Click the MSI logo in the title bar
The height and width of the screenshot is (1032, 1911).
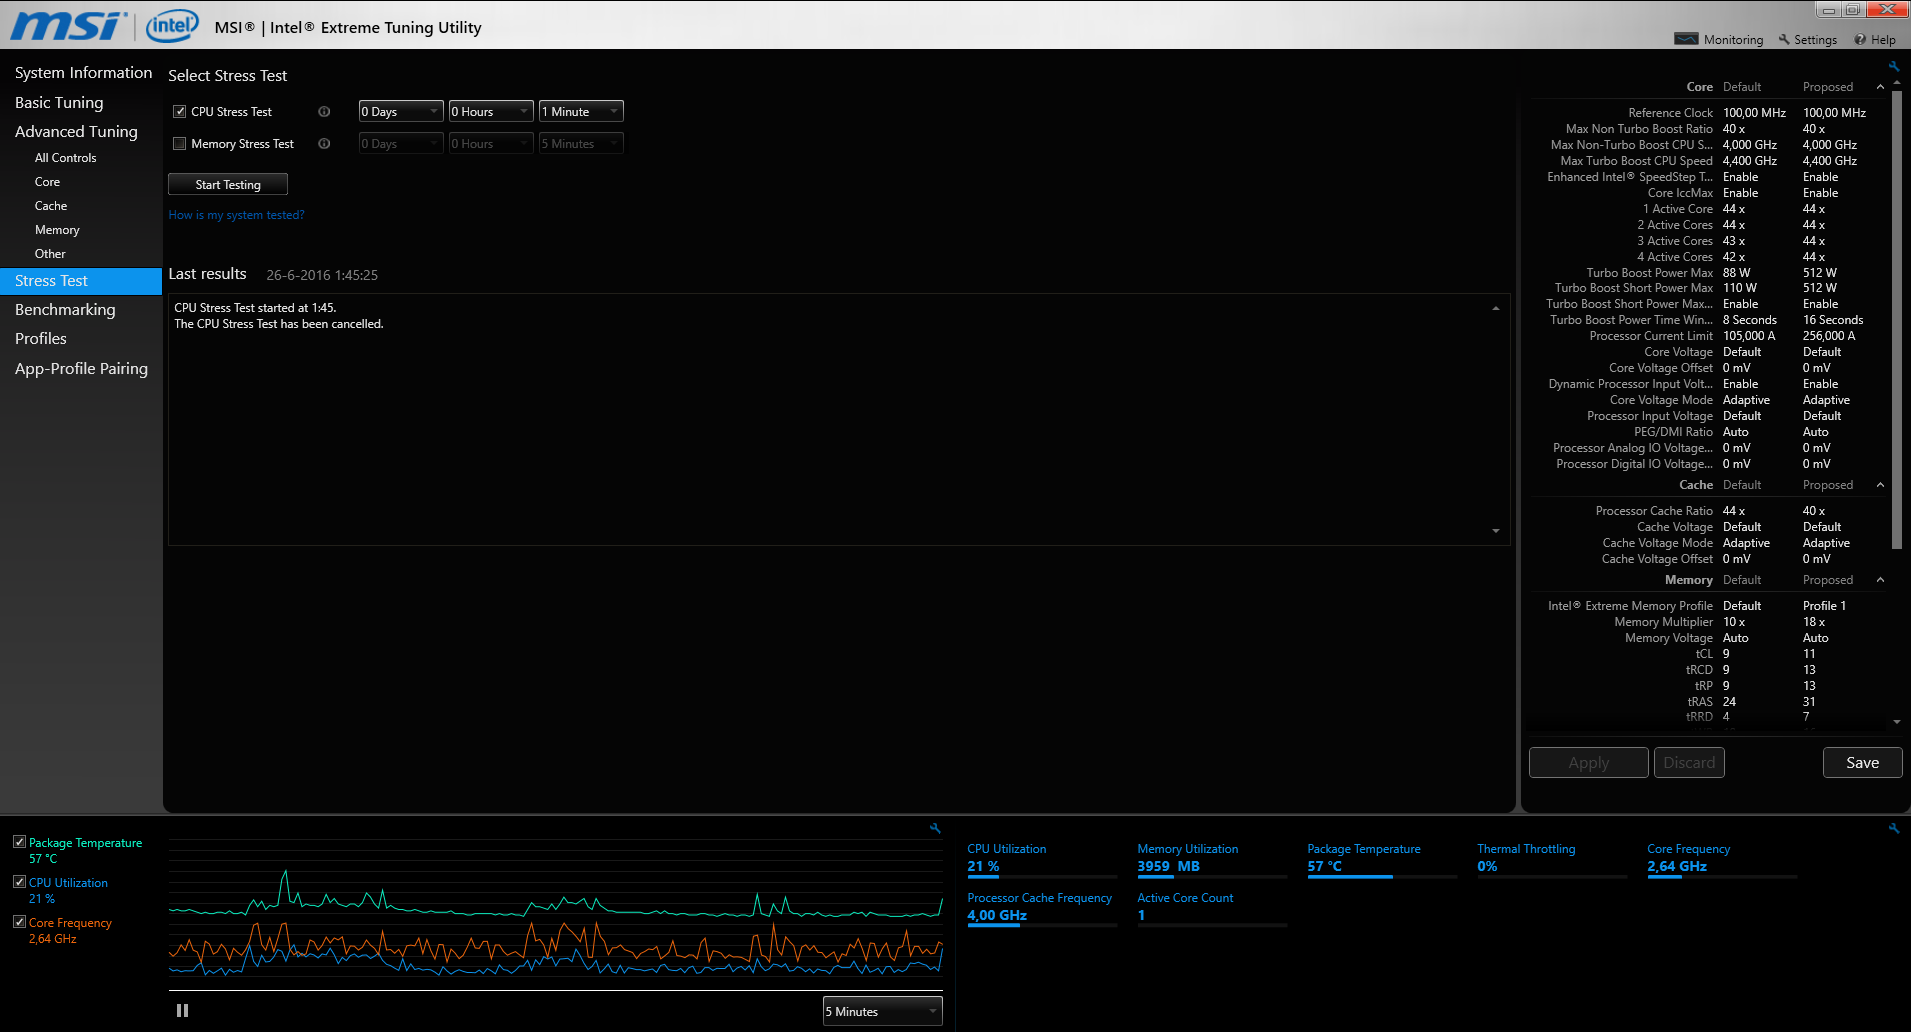(68, 25)
